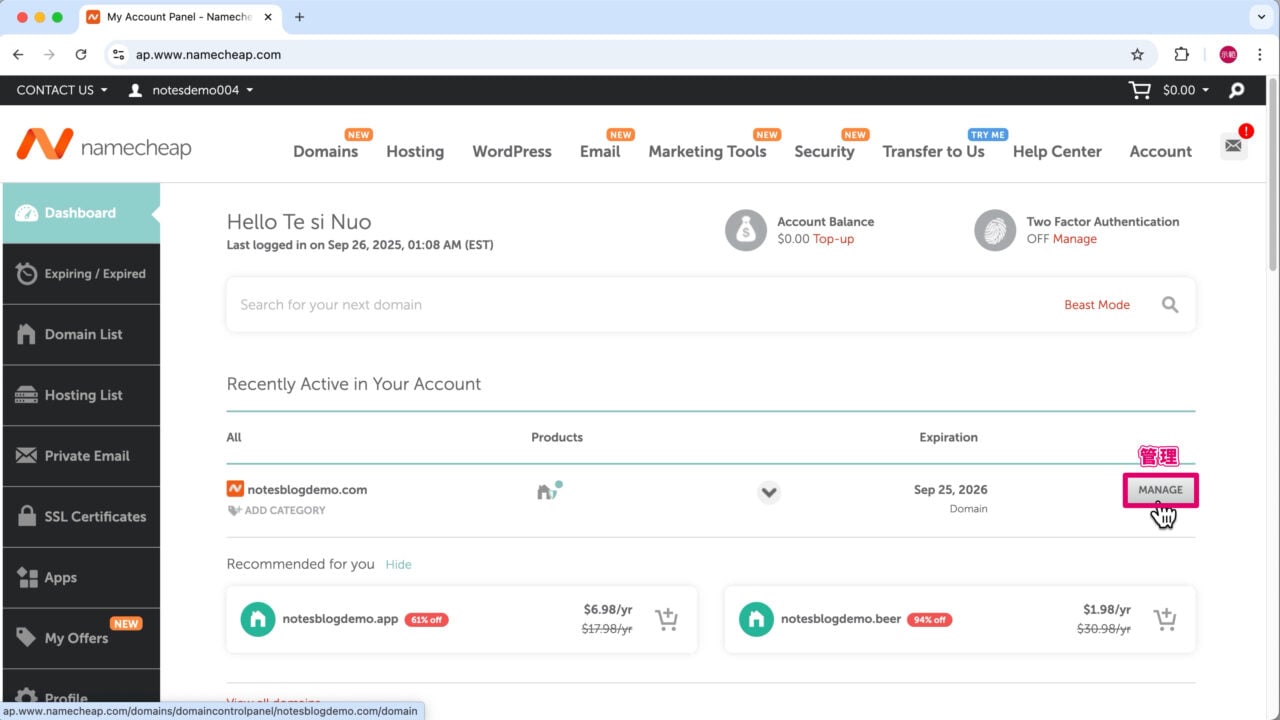1280x720 pixels.
Task: Hide the Recommended for you section
Action: tap(398, 564)
